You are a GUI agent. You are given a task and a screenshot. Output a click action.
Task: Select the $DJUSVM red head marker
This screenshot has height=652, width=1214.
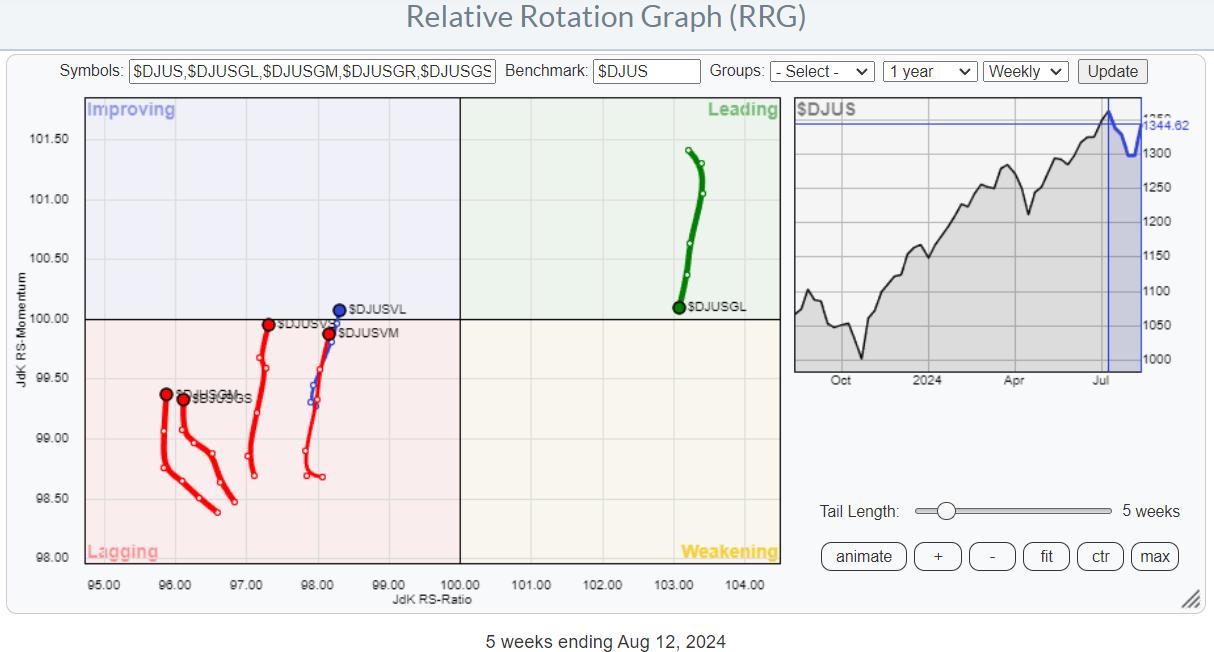pyautogui.click(x=329, y=334)
